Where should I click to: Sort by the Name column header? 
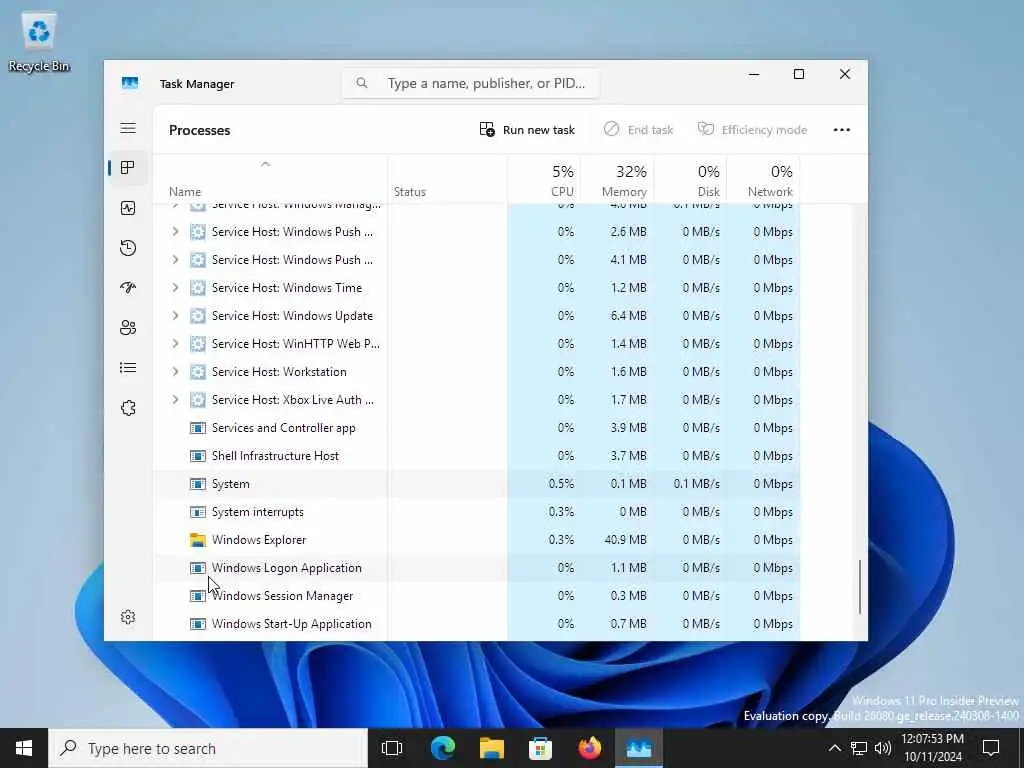[x=270, y=179]
